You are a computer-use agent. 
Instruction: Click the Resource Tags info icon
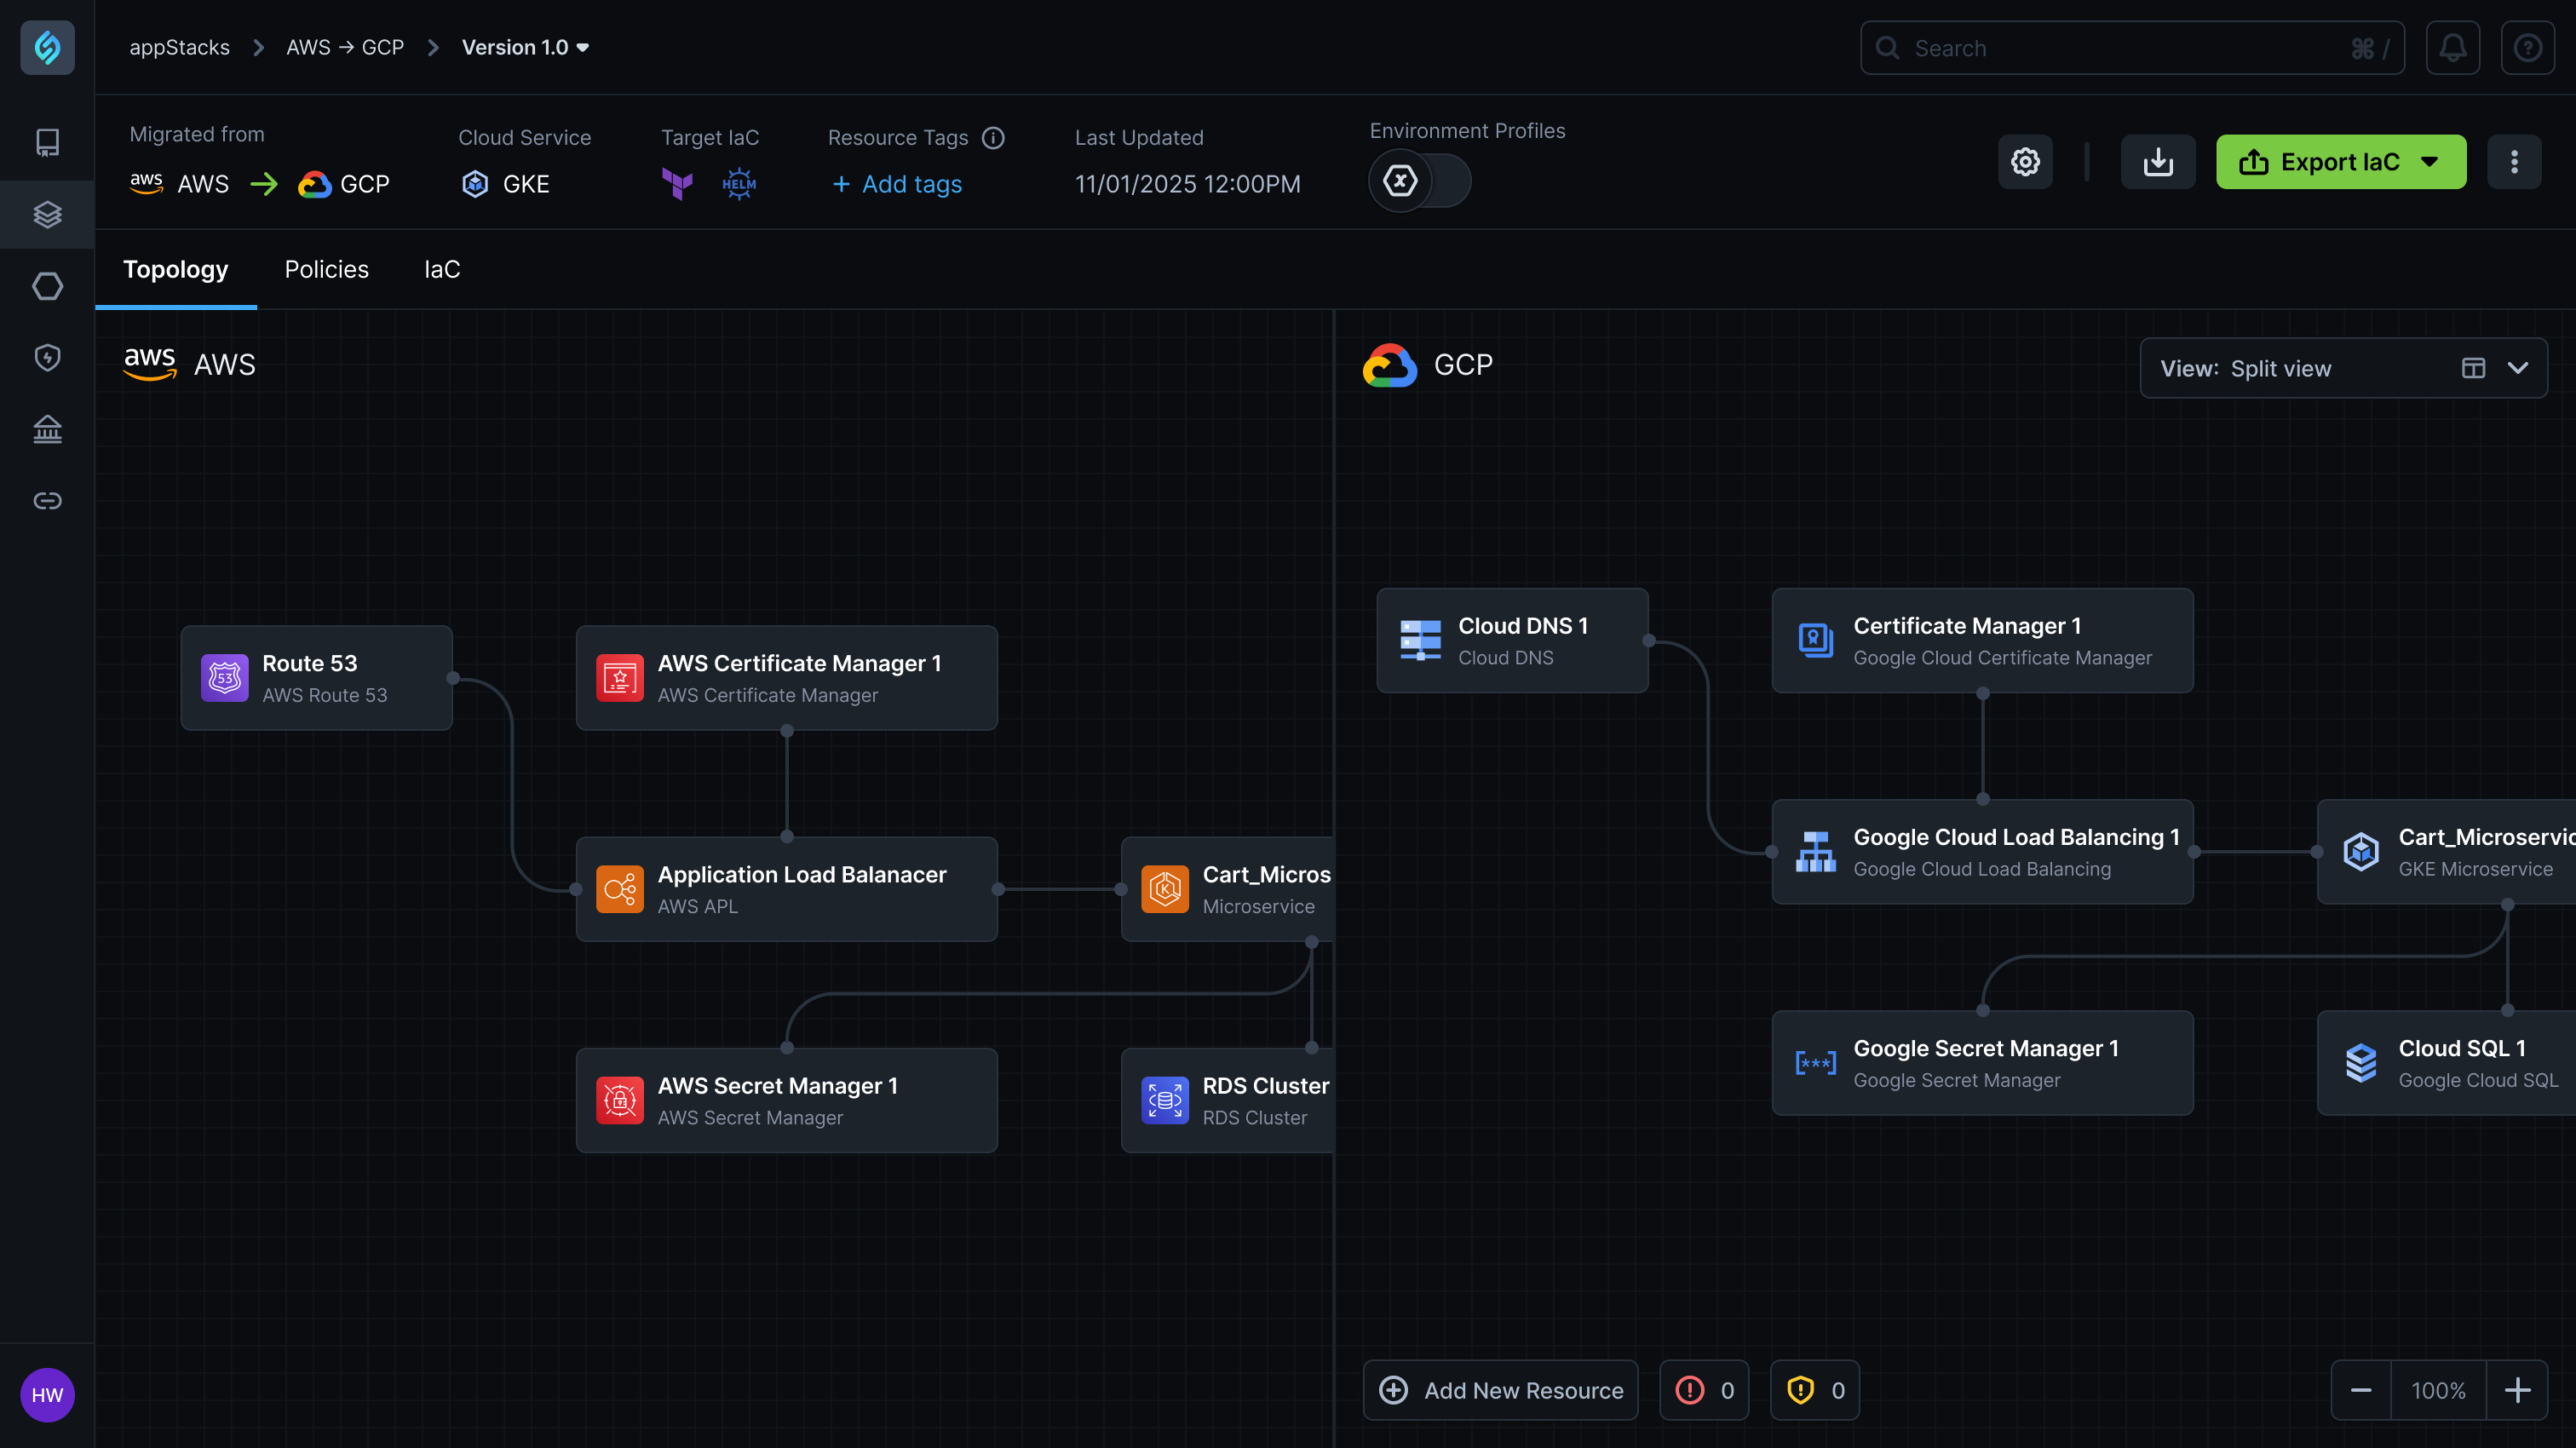993,138
